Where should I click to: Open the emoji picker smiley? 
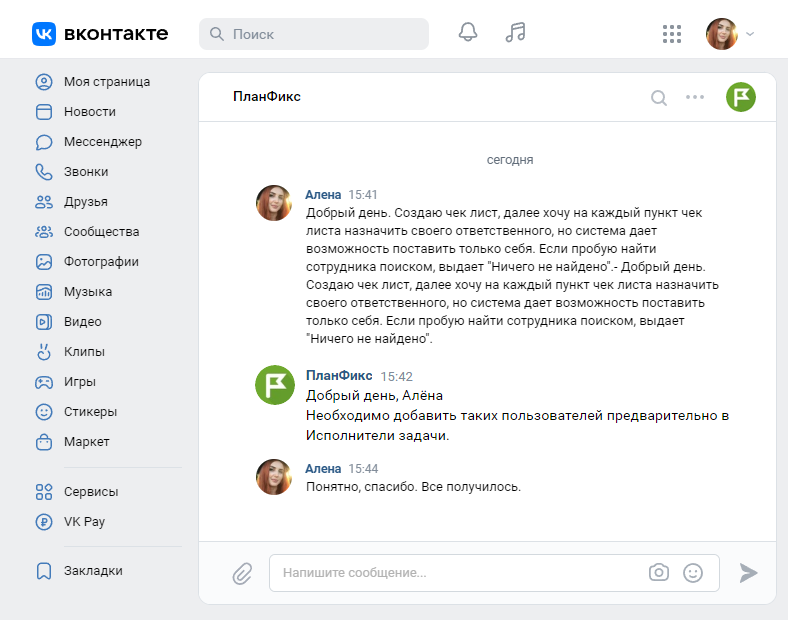pos(693,573)
